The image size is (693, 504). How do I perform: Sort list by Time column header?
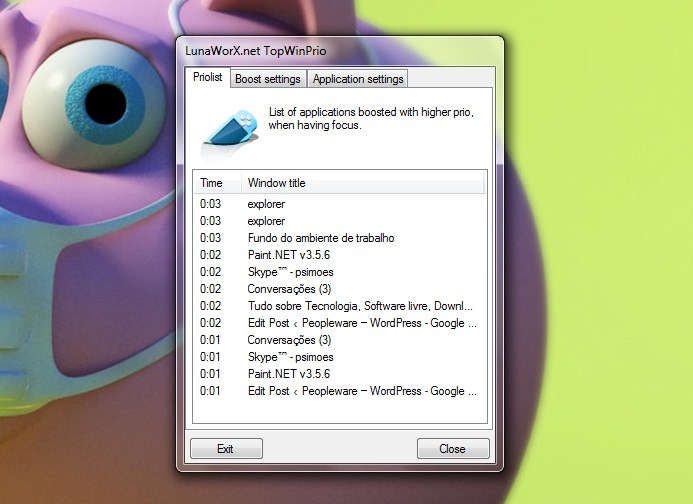217,183
